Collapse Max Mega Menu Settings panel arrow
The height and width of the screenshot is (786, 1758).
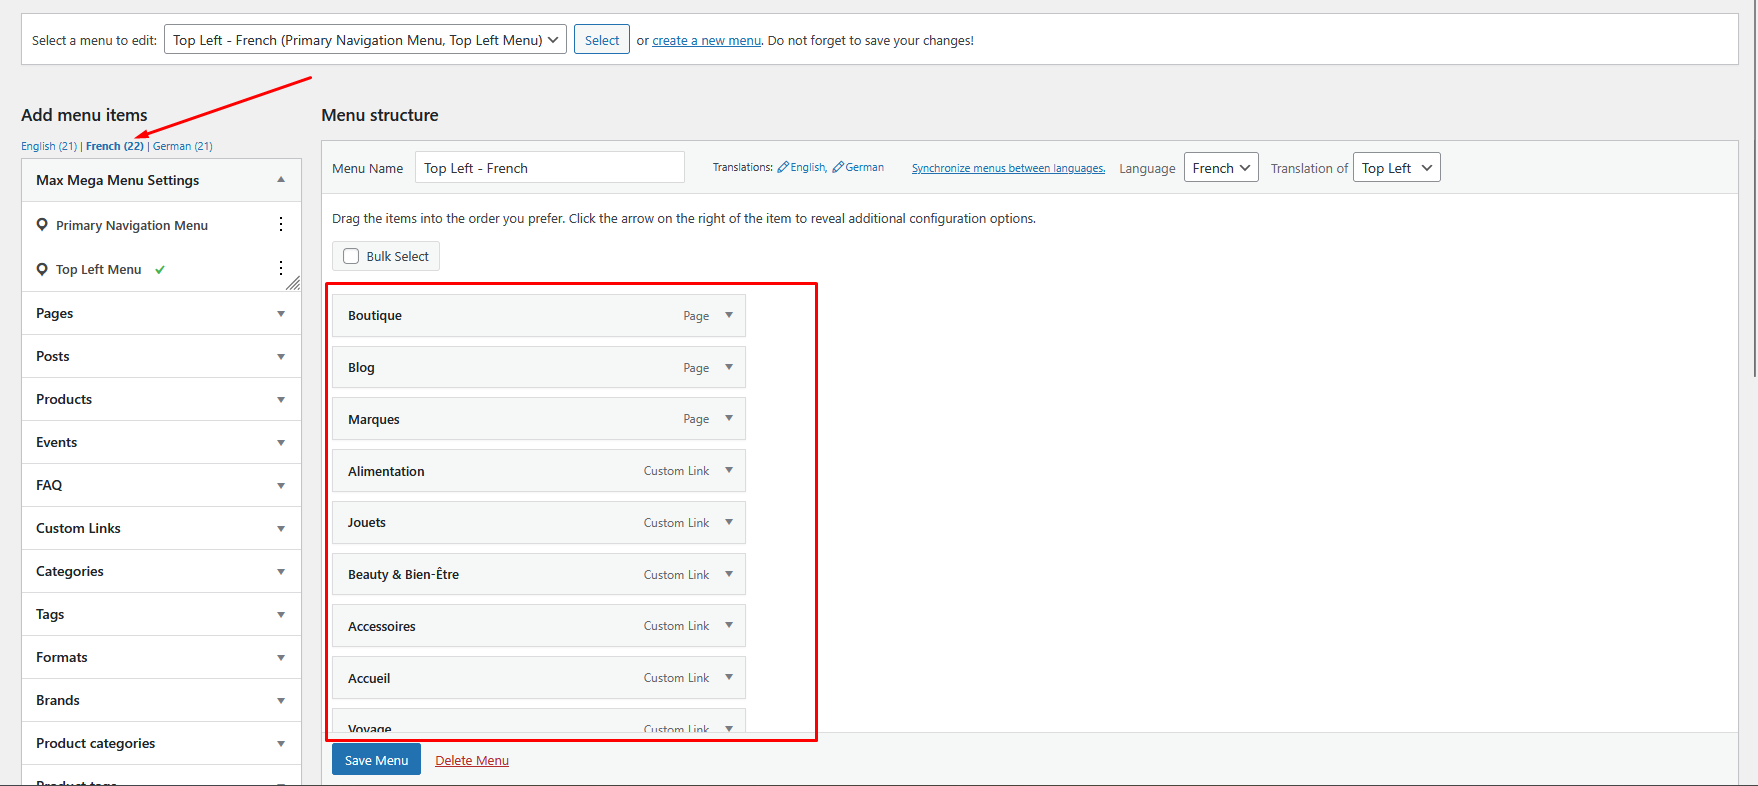[281, 180]
